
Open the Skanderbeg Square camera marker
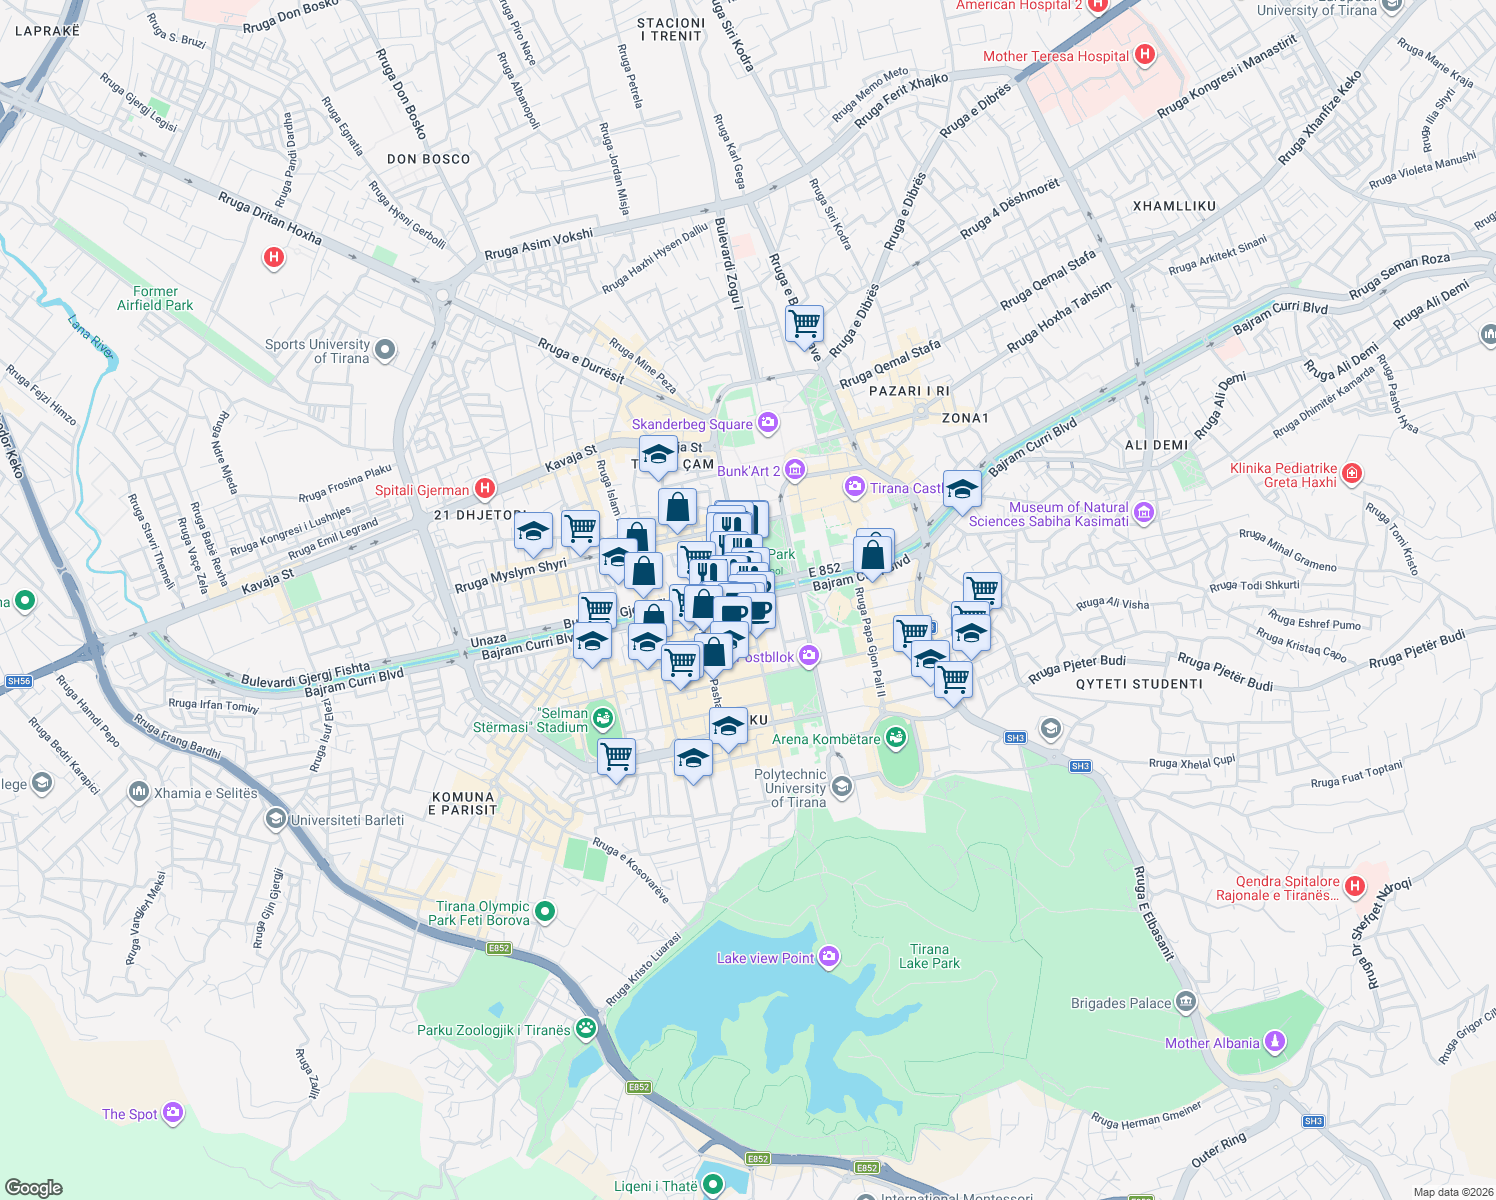coord(768,423)
